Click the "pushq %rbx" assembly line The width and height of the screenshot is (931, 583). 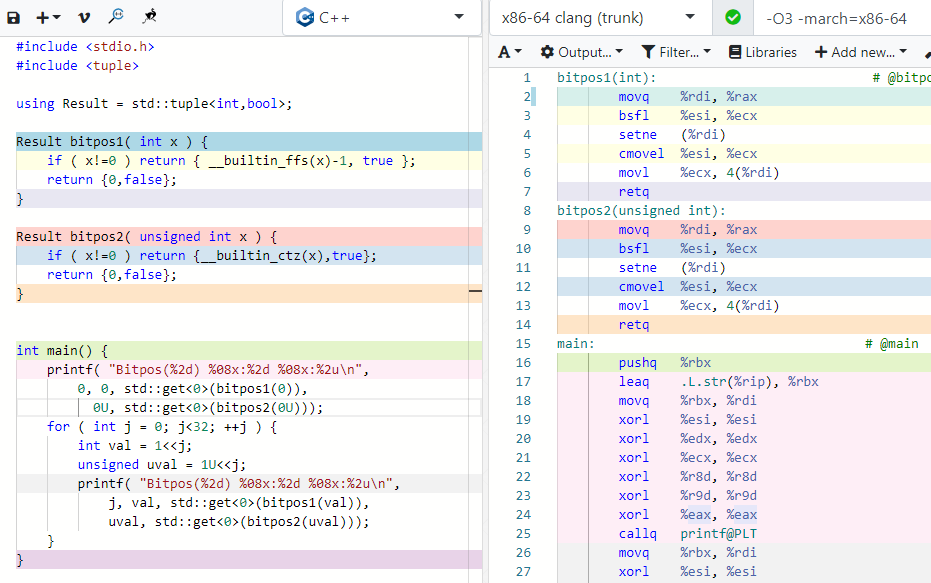pyautogui.click(x=664, y=363)
